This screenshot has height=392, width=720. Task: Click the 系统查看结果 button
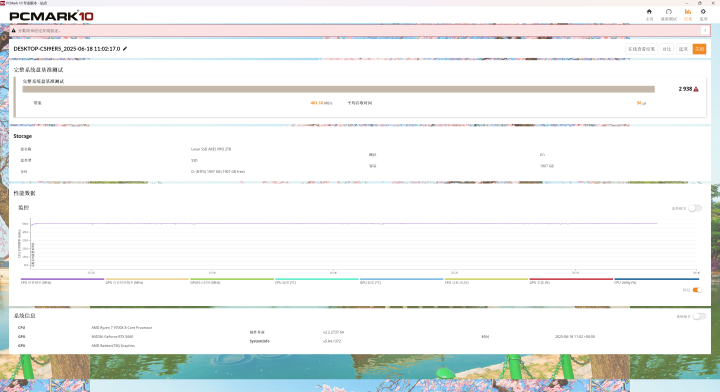point(641,49)
